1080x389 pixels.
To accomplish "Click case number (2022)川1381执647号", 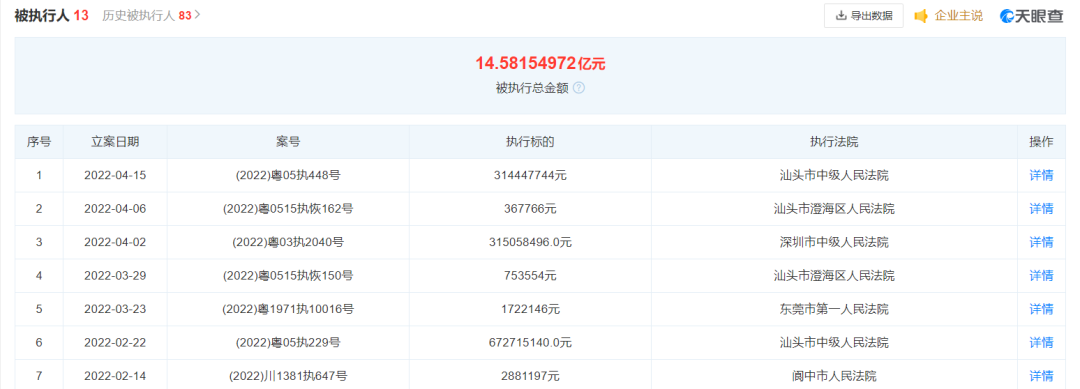I will click(x=288, y=376).
